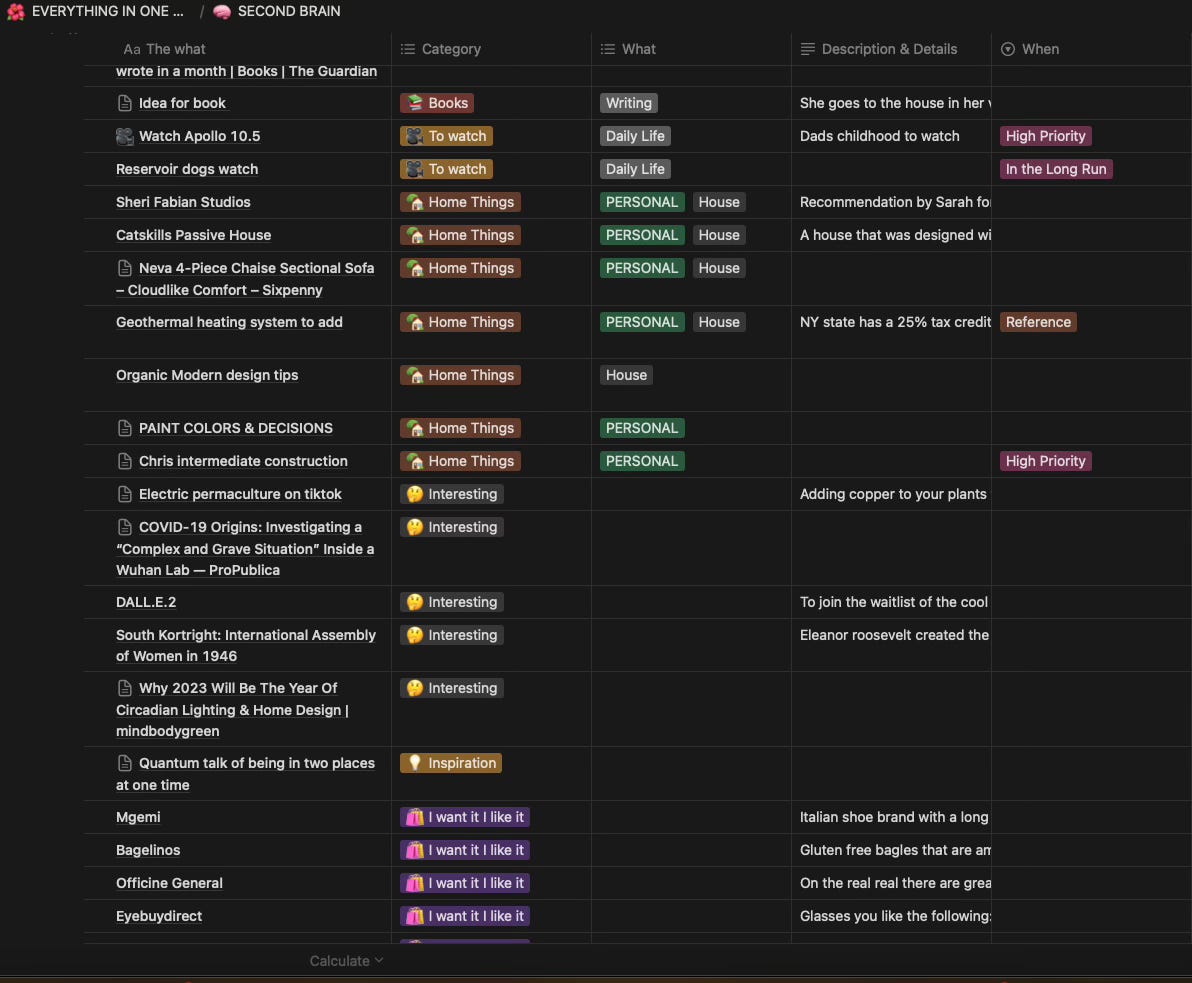Open the Sheri Fabian Studios entry
The height and width of the screenshot is (983, 1192).
(183, 202)
